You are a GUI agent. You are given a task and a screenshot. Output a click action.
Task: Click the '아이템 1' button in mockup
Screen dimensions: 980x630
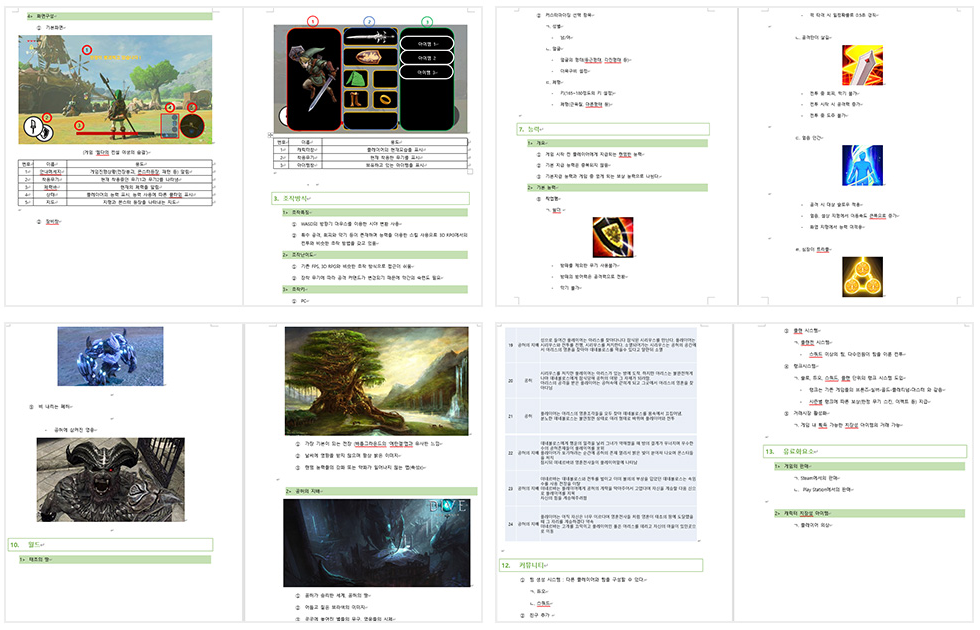tap(427, 44)
